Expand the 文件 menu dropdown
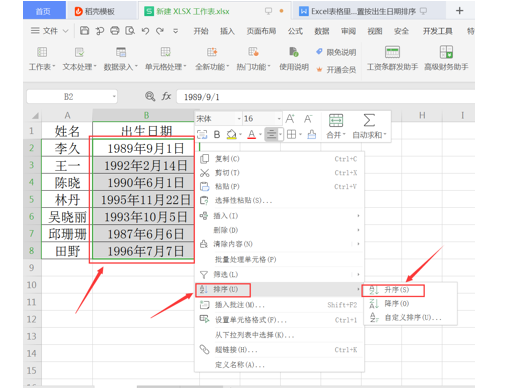The image size is (518, 390). point(66,31)
